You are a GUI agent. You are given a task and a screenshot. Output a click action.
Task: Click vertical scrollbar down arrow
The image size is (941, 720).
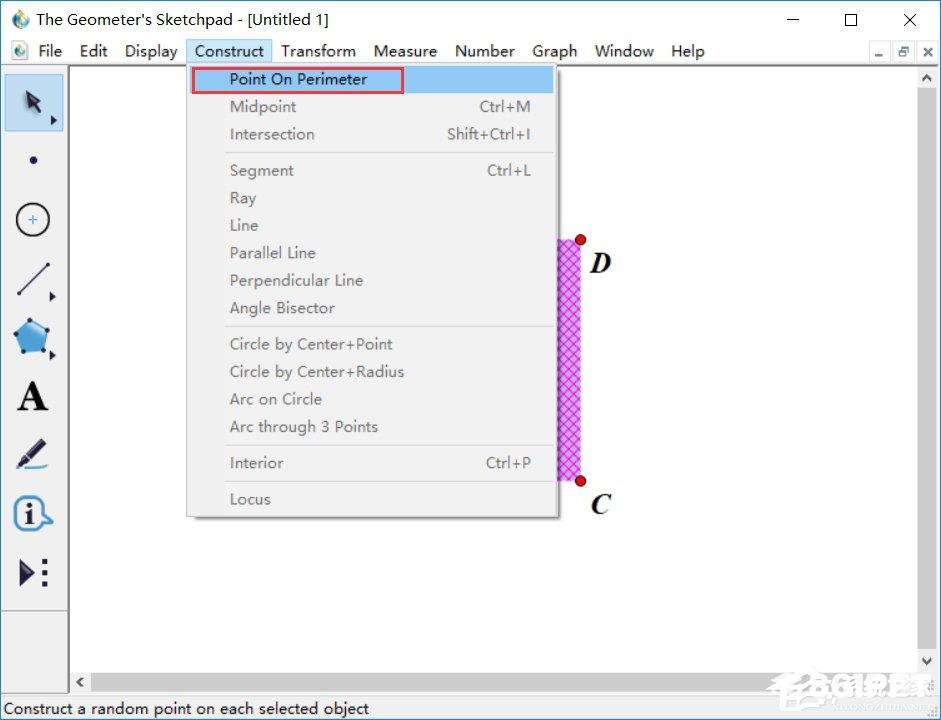927,661
